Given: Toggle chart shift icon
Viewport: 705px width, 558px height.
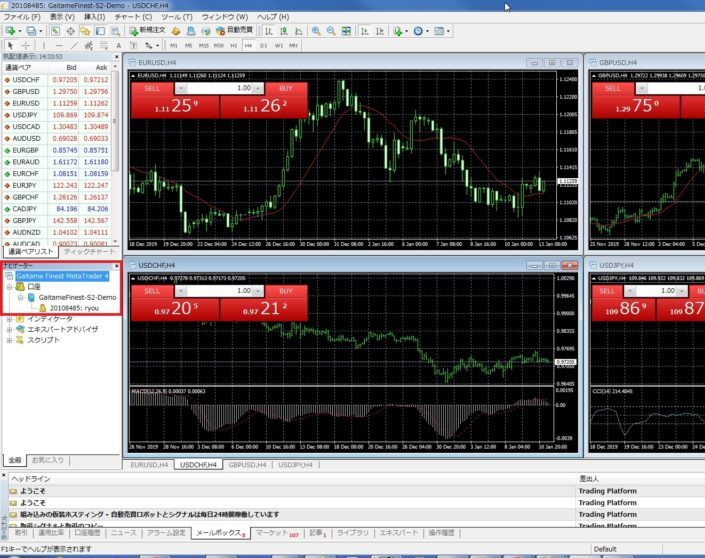Looking at the screenshot, I should [380, 31].
